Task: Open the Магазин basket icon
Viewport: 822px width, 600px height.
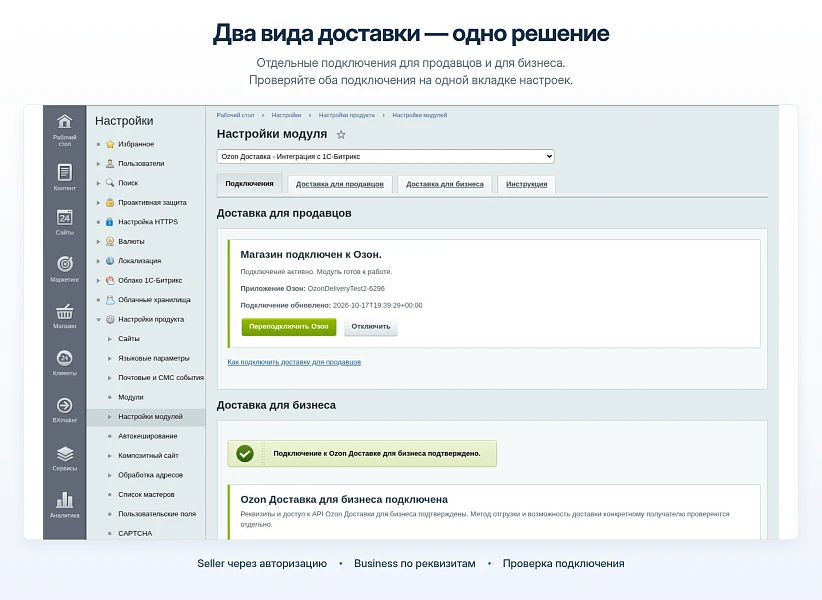Action: [x=64, y=311]
